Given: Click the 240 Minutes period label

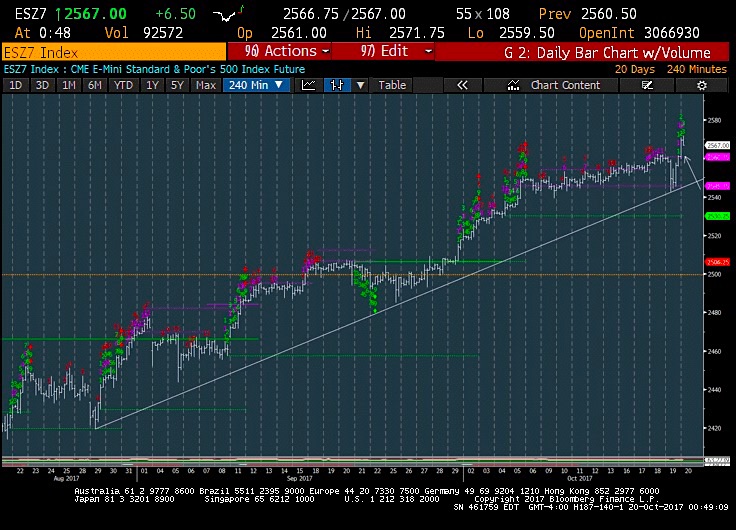Looking at the screenshot, I should coord(697,69).
